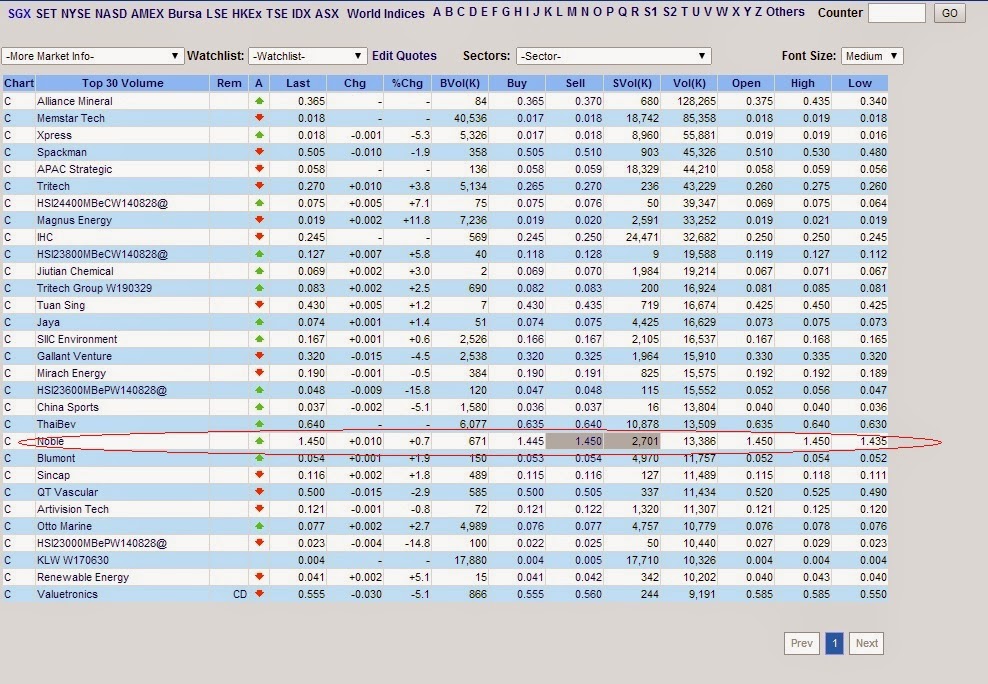
Task: Switch to the SGX market tab
Action: click(x=19, y=13)
